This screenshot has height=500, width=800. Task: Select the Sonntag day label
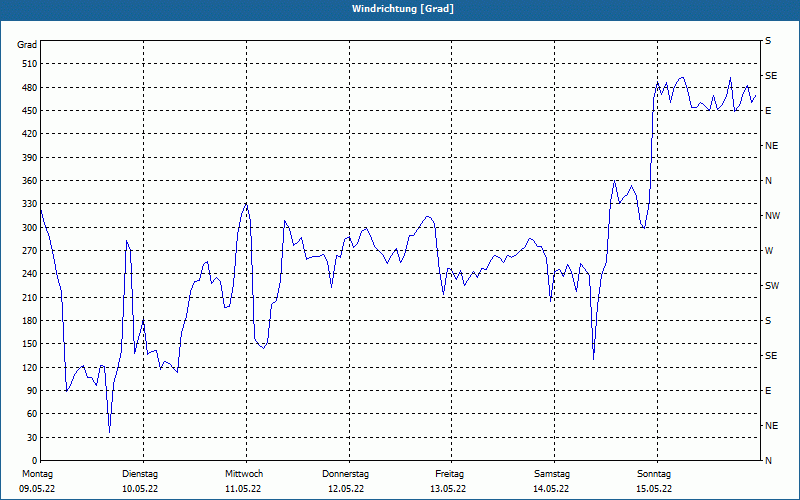[x=654, y=474]
